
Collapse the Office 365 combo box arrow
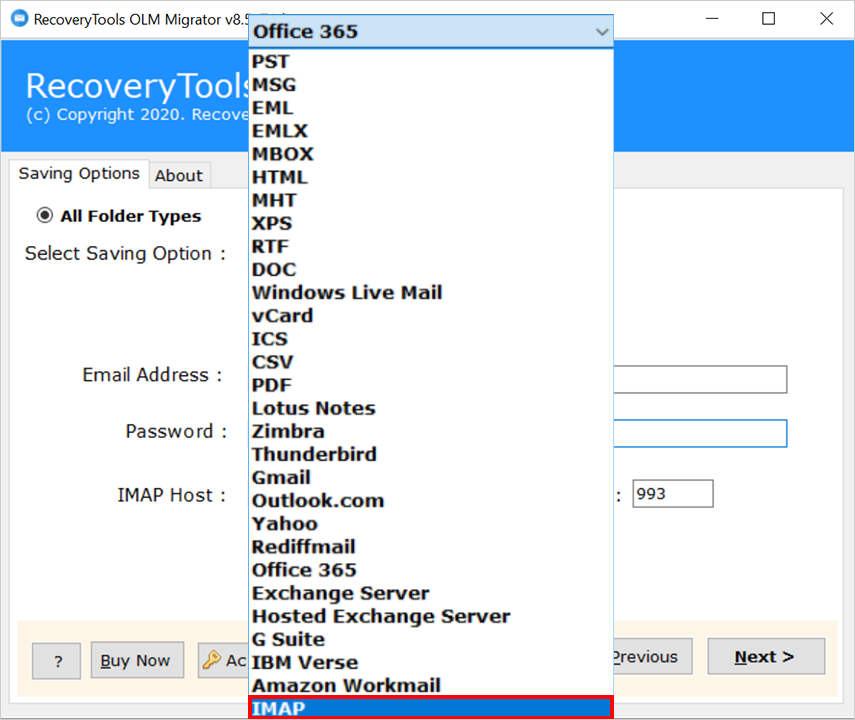(601, 32)
